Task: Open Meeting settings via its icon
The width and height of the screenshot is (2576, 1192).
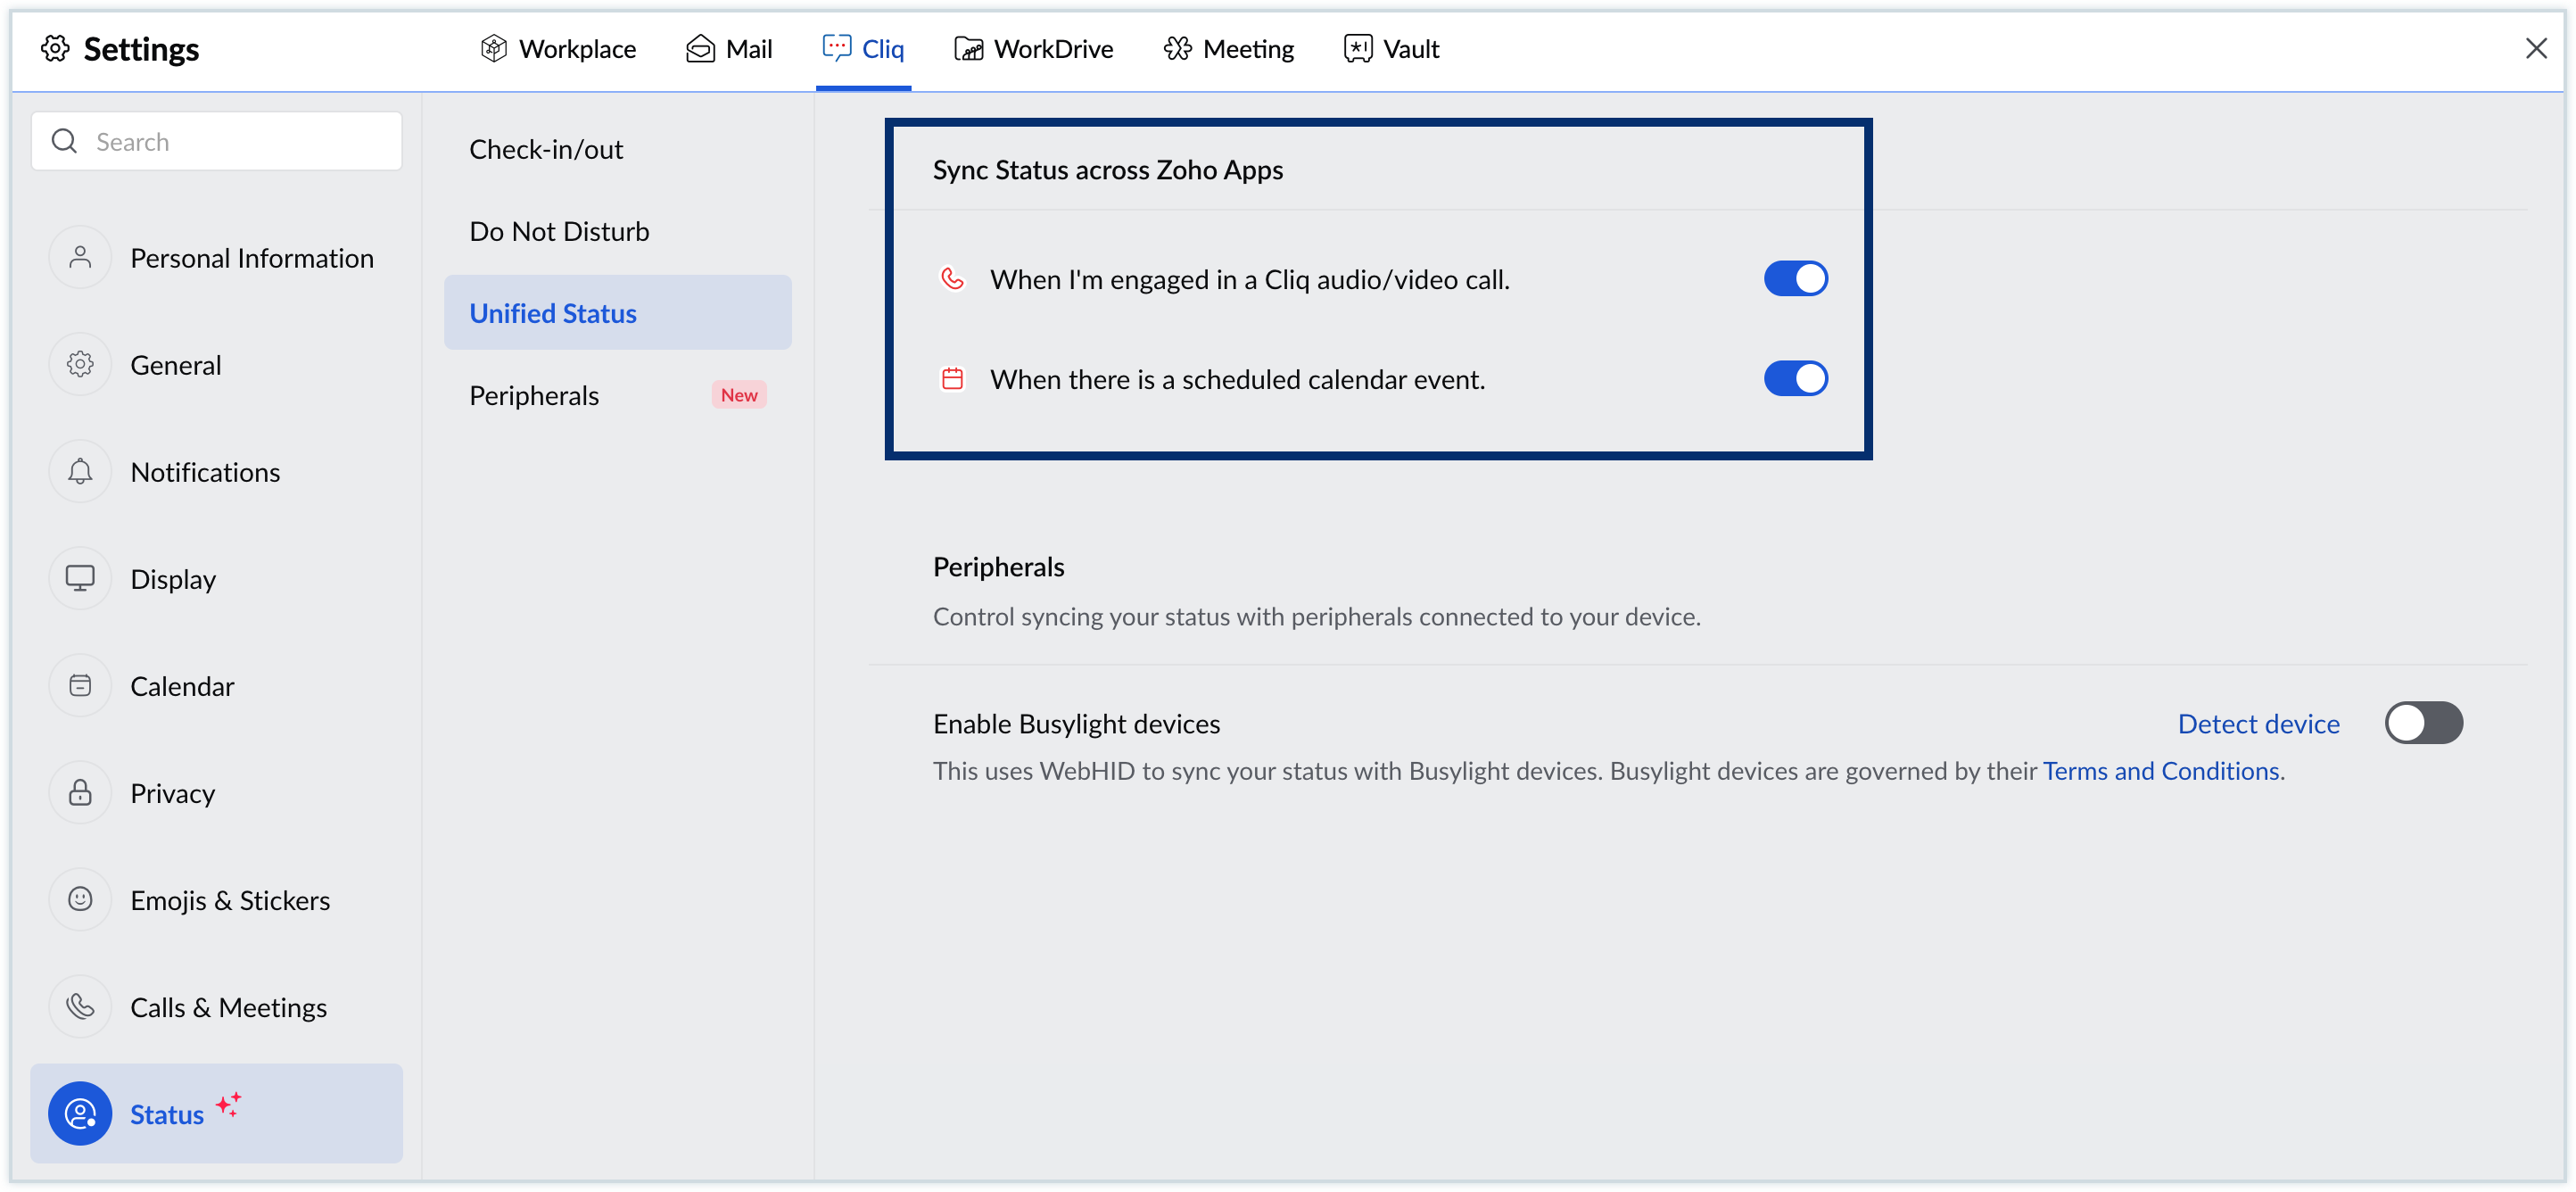Action: coord(1179,48)
